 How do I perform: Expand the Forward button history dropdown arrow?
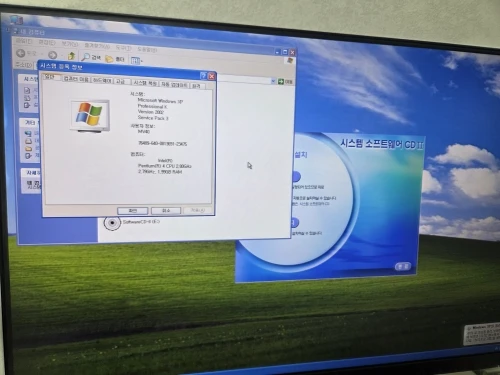62,55
